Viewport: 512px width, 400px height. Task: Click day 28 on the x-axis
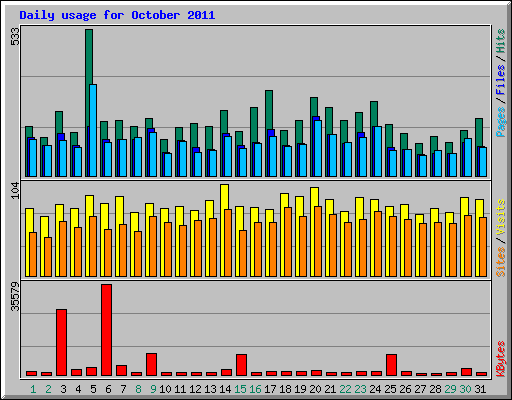click(x=435, y=389)
